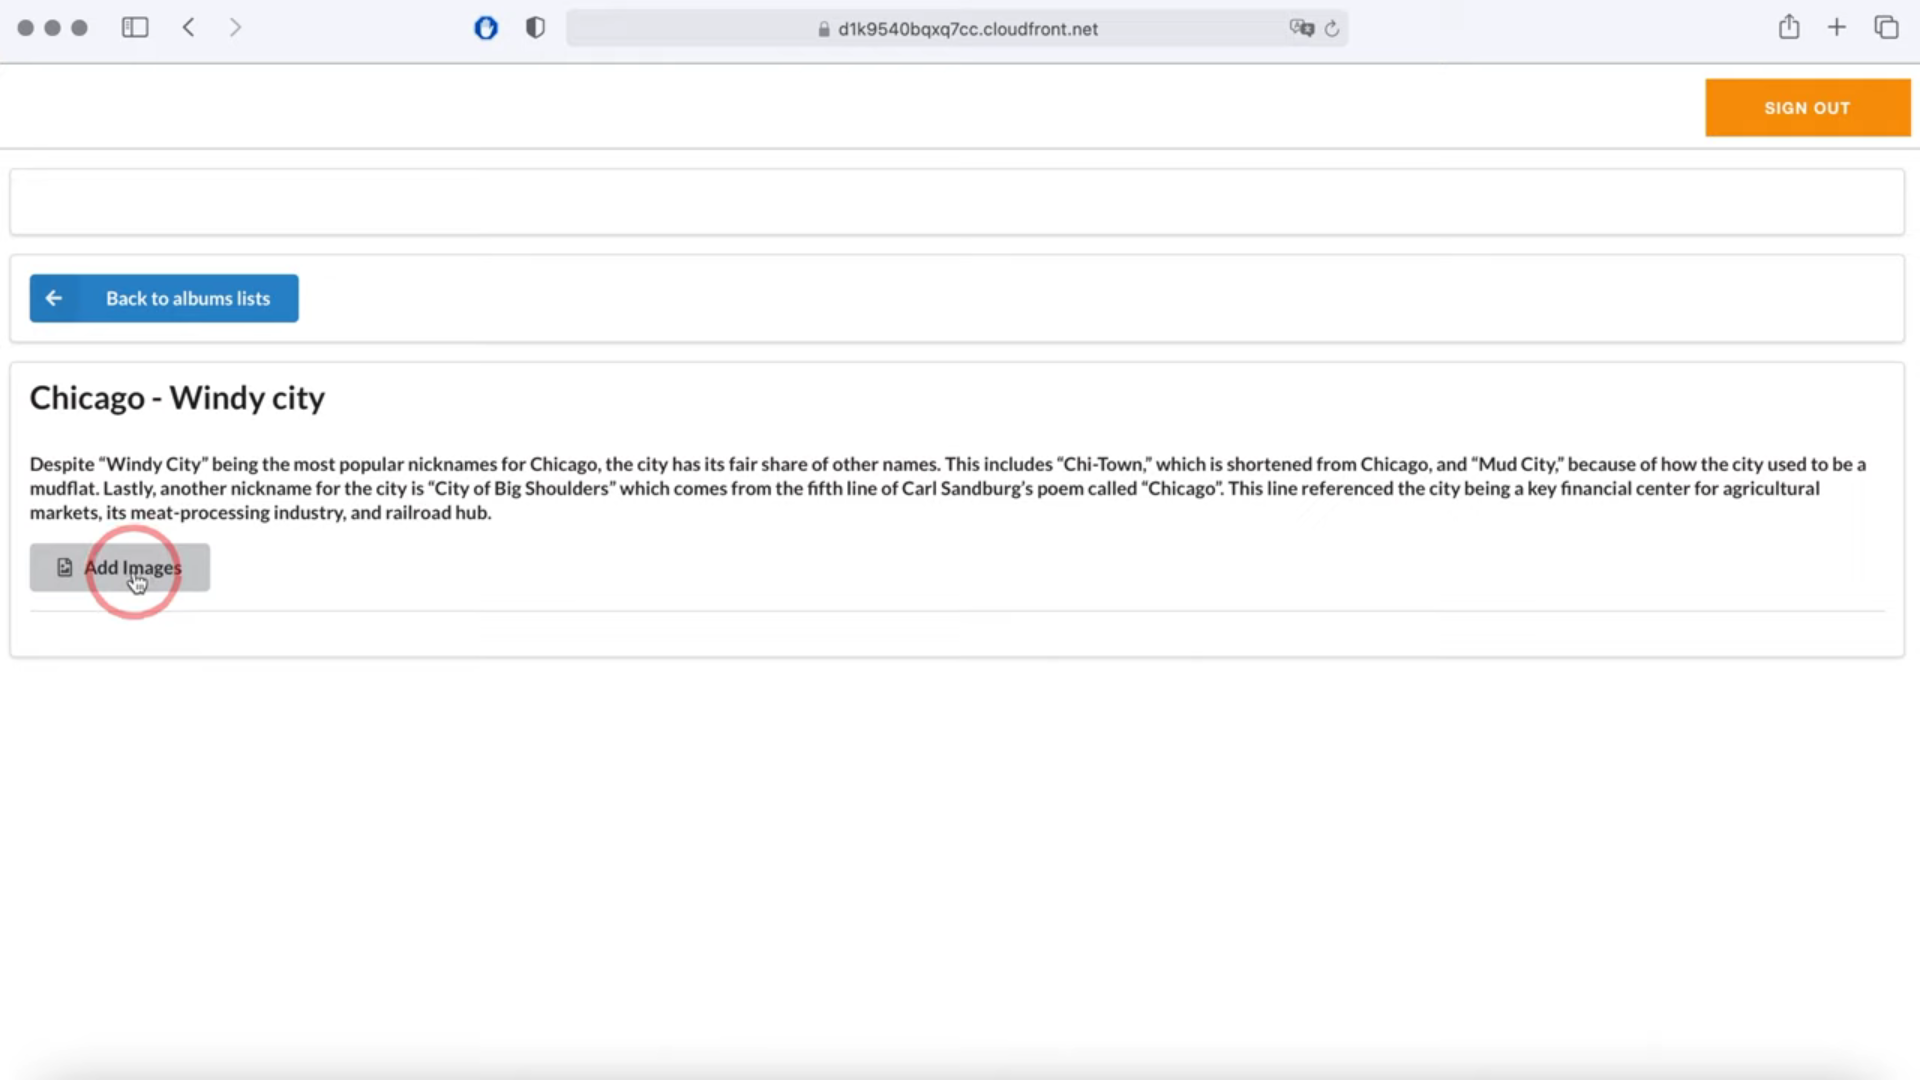The image size is (1920, 1080).
Task: Reload the cloudfront page
Action: pos(1332,29)
